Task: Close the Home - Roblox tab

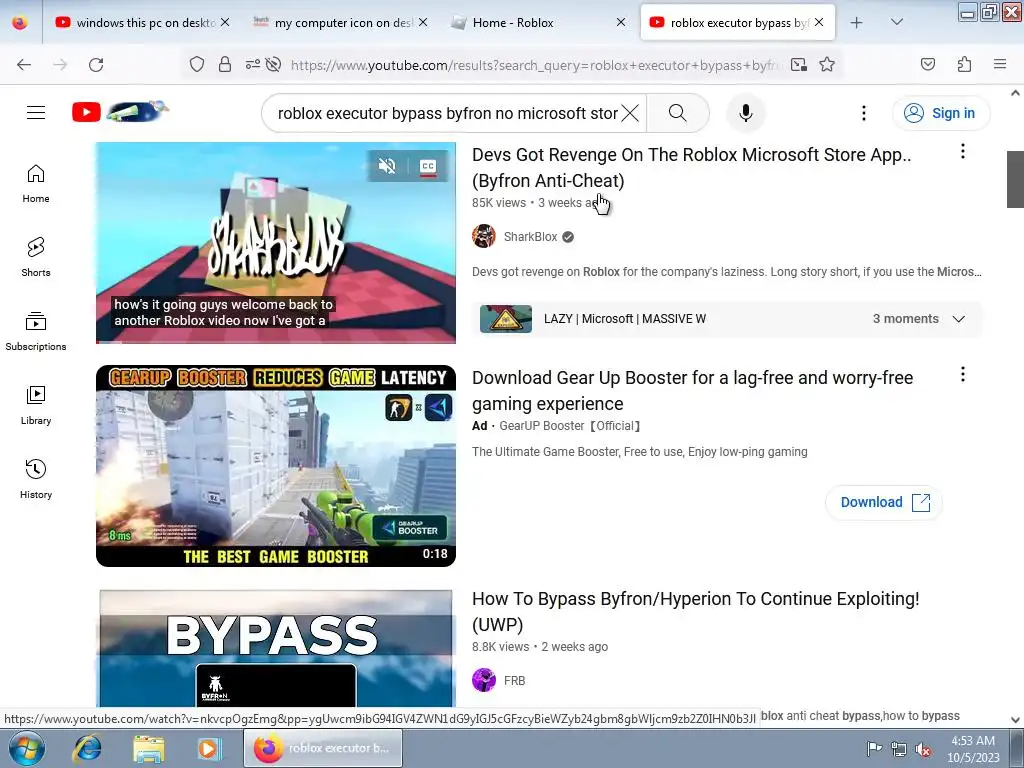Action: point(621,22)
